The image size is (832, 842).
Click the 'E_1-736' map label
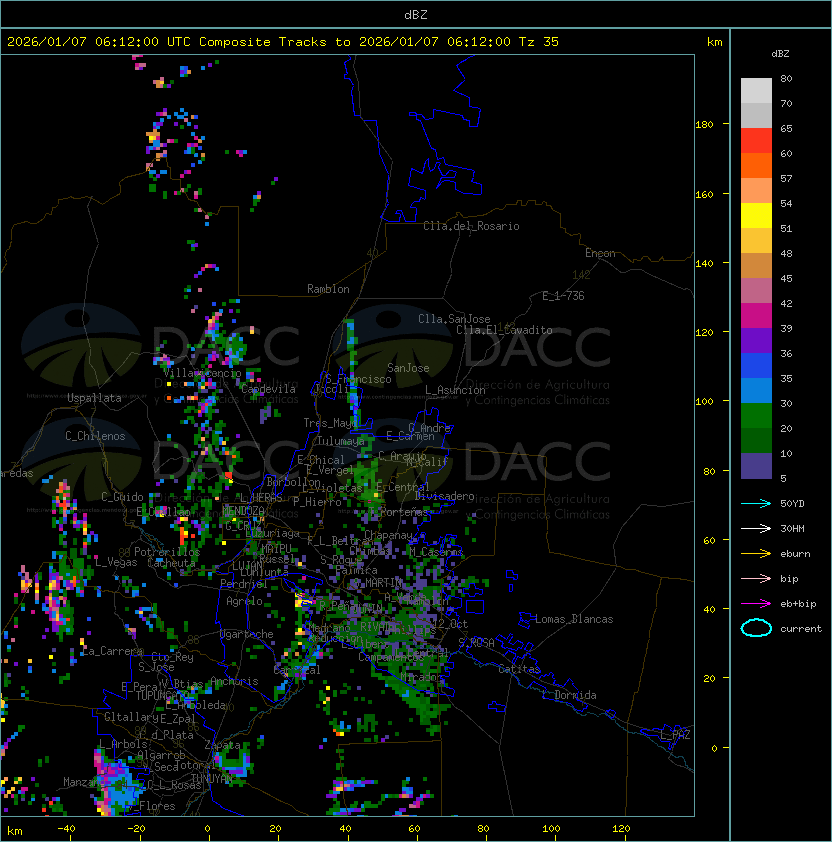(563, 296)
